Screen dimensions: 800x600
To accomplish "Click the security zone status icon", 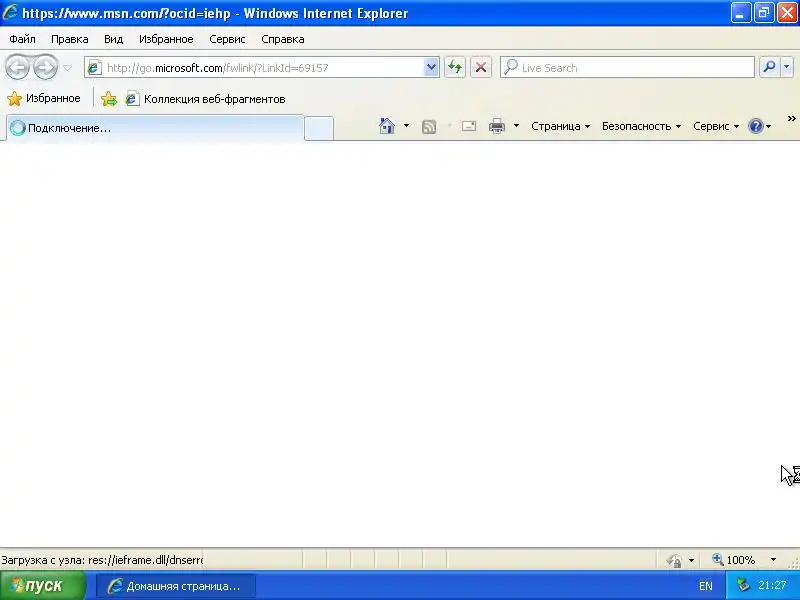I will point(674,560).
